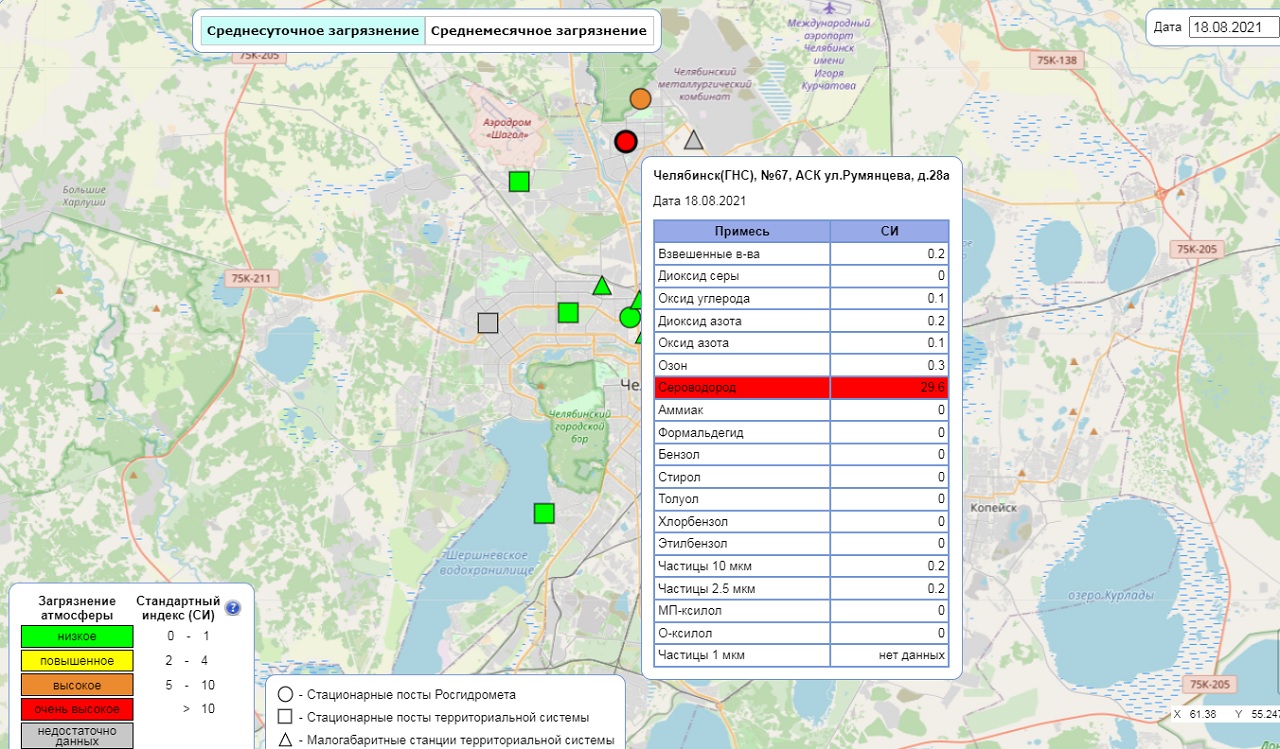Select the green circle Roshydromet station marker

click(x=629, y=317)
